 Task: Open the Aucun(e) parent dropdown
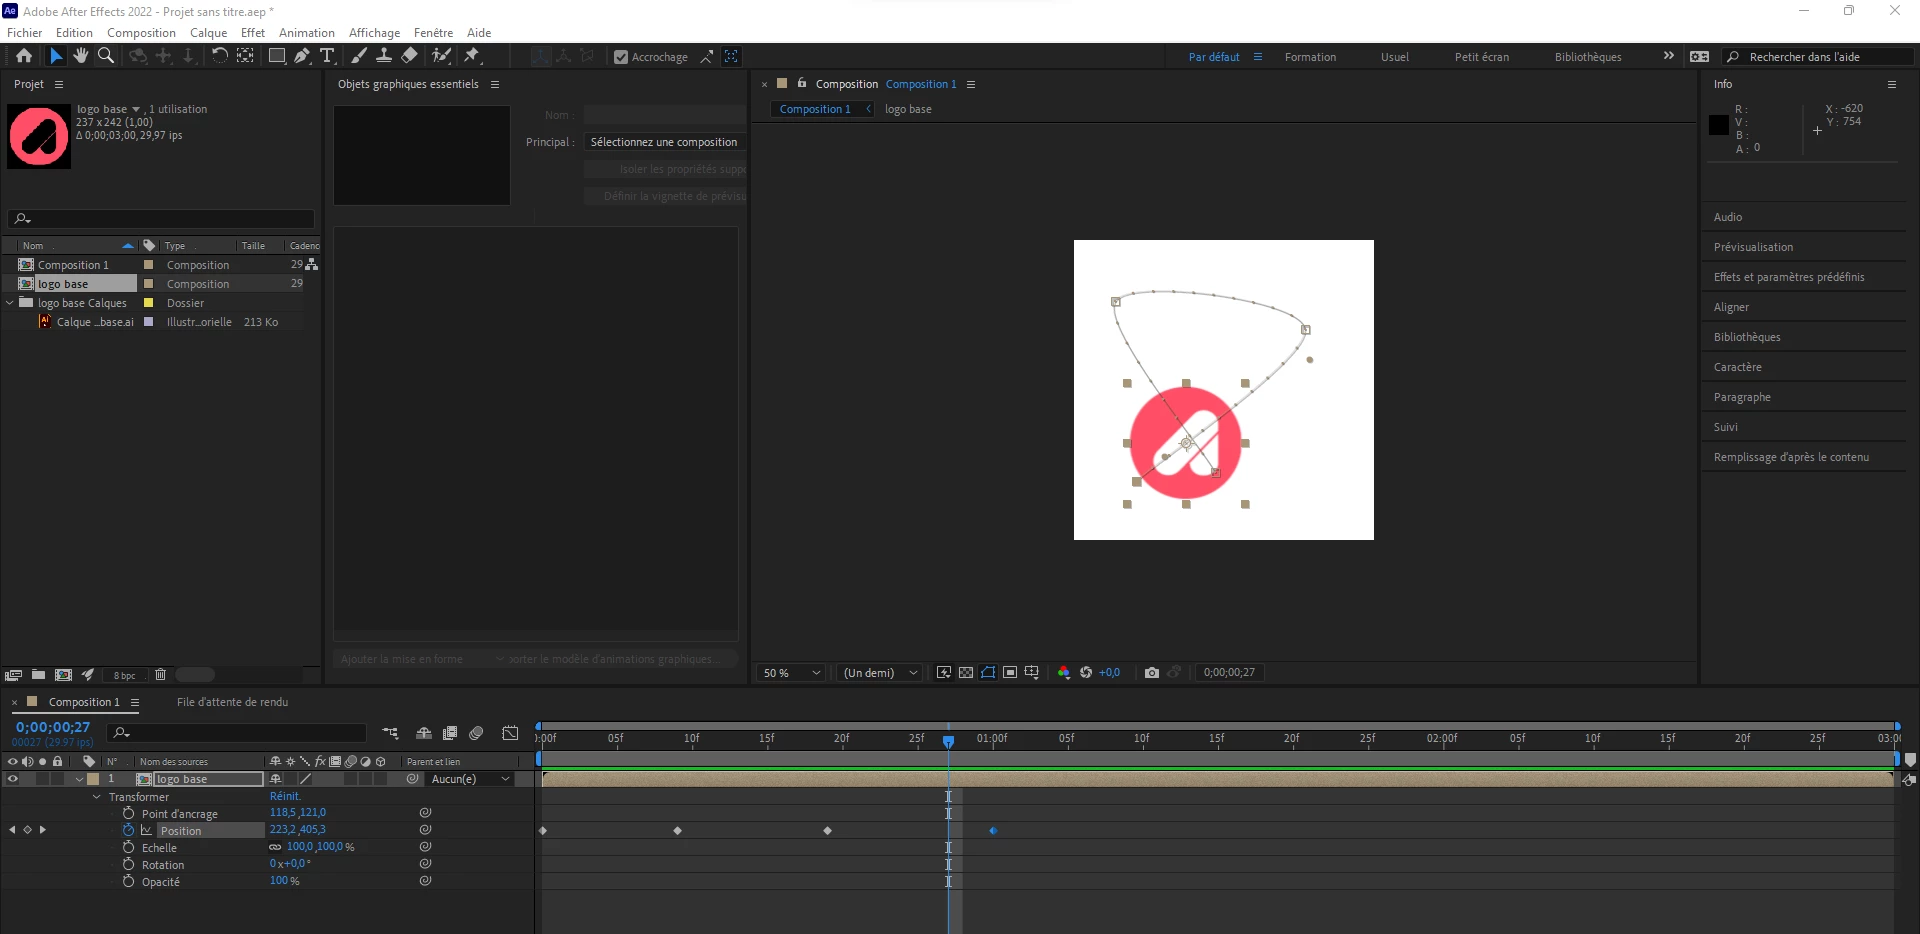click(x=470, y=779)
